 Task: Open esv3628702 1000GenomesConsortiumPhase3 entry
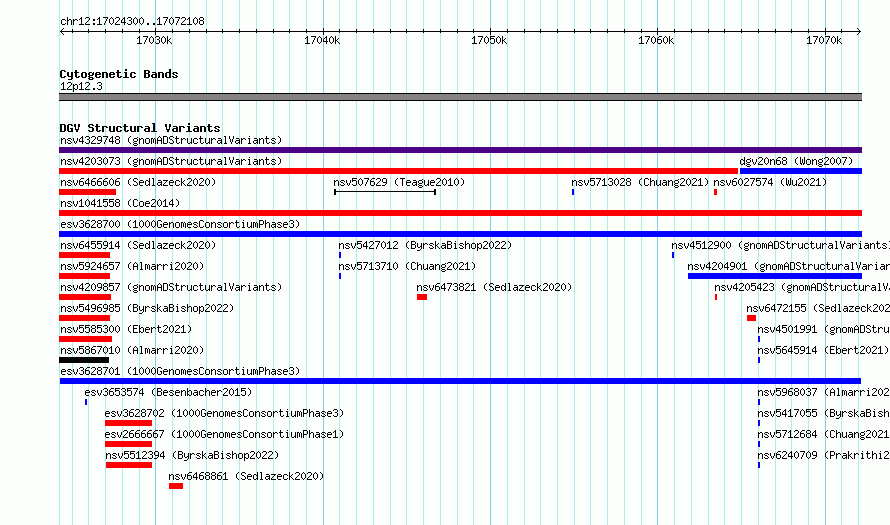[224, 413]
